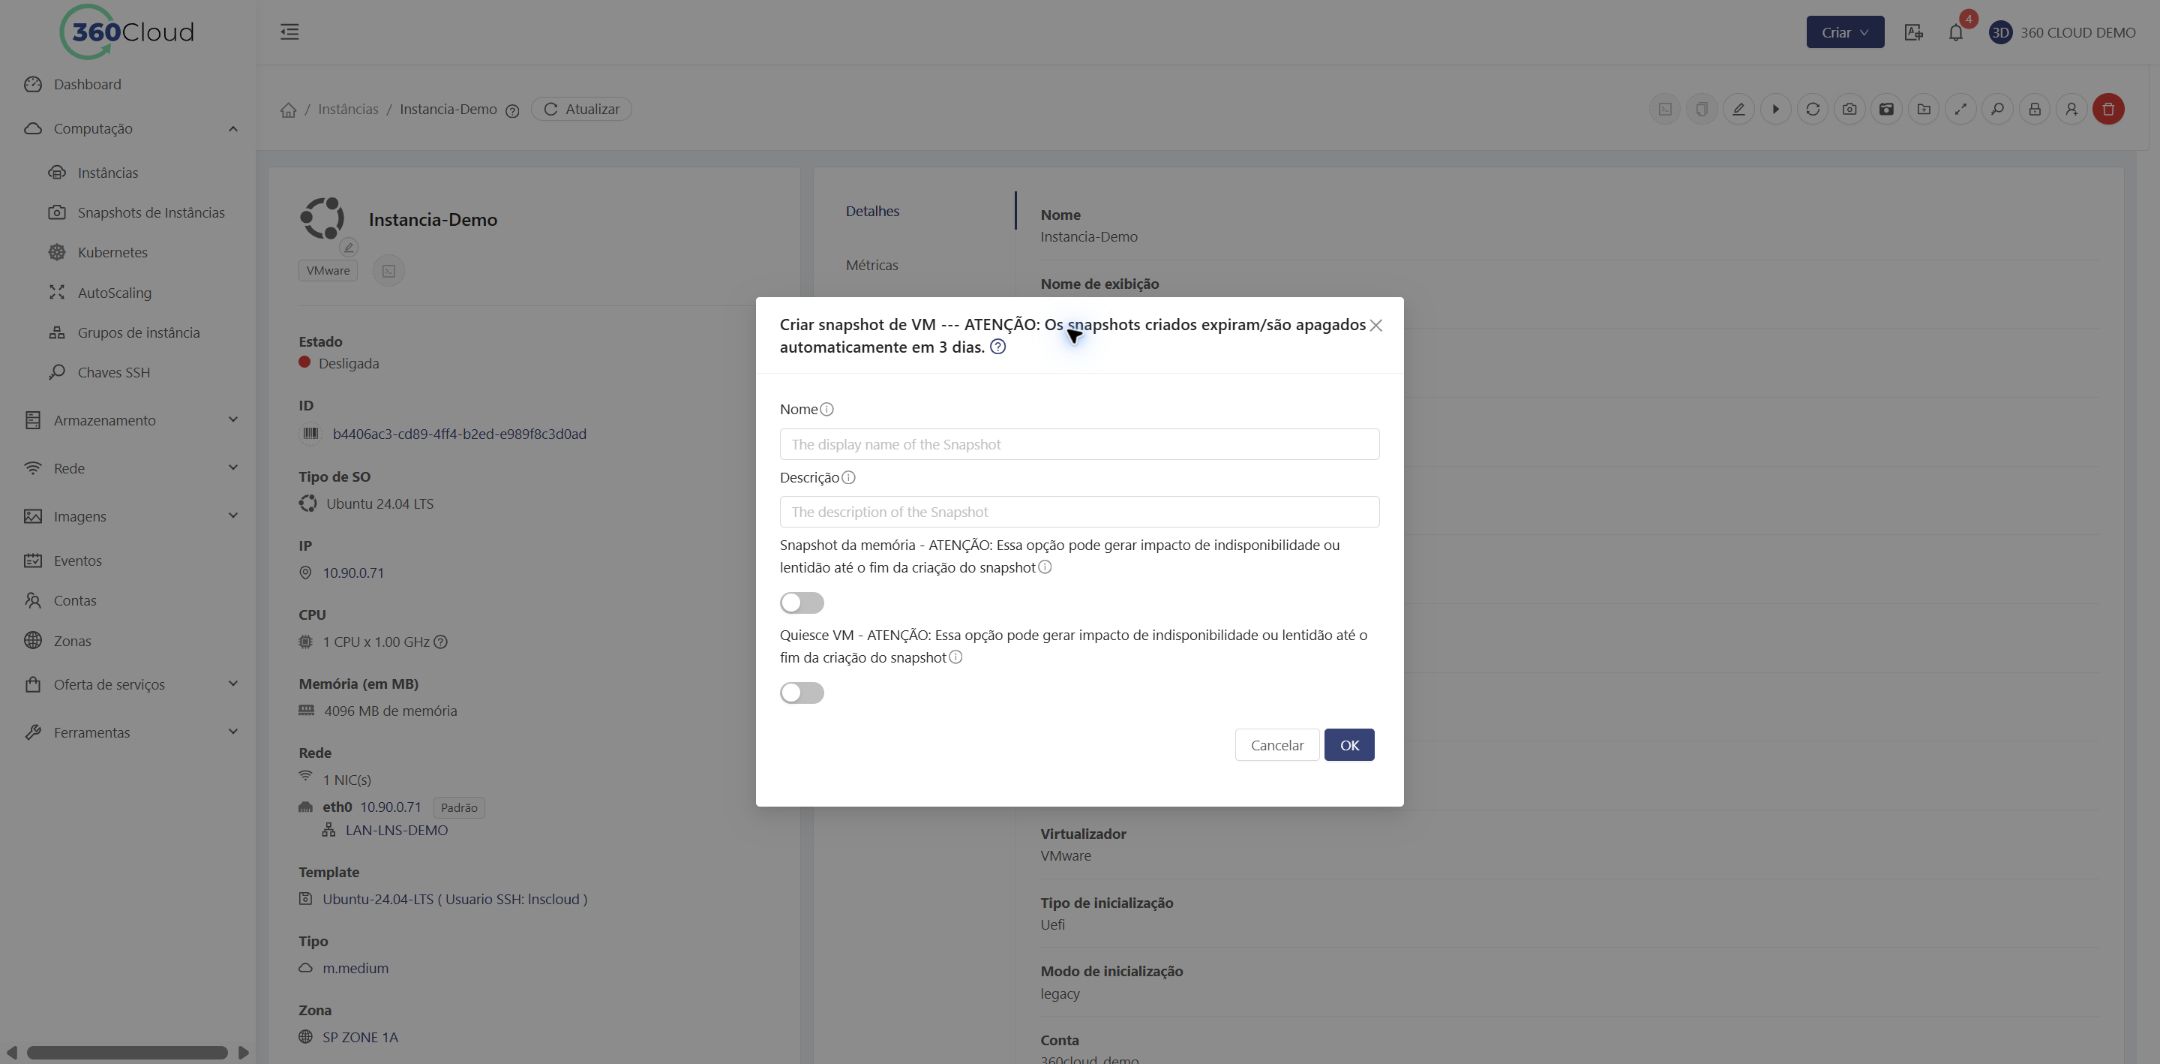This screenshot has width=2160, height=1064.
Task: Close the snapshot dialog with X
Action: (1376, 326)
